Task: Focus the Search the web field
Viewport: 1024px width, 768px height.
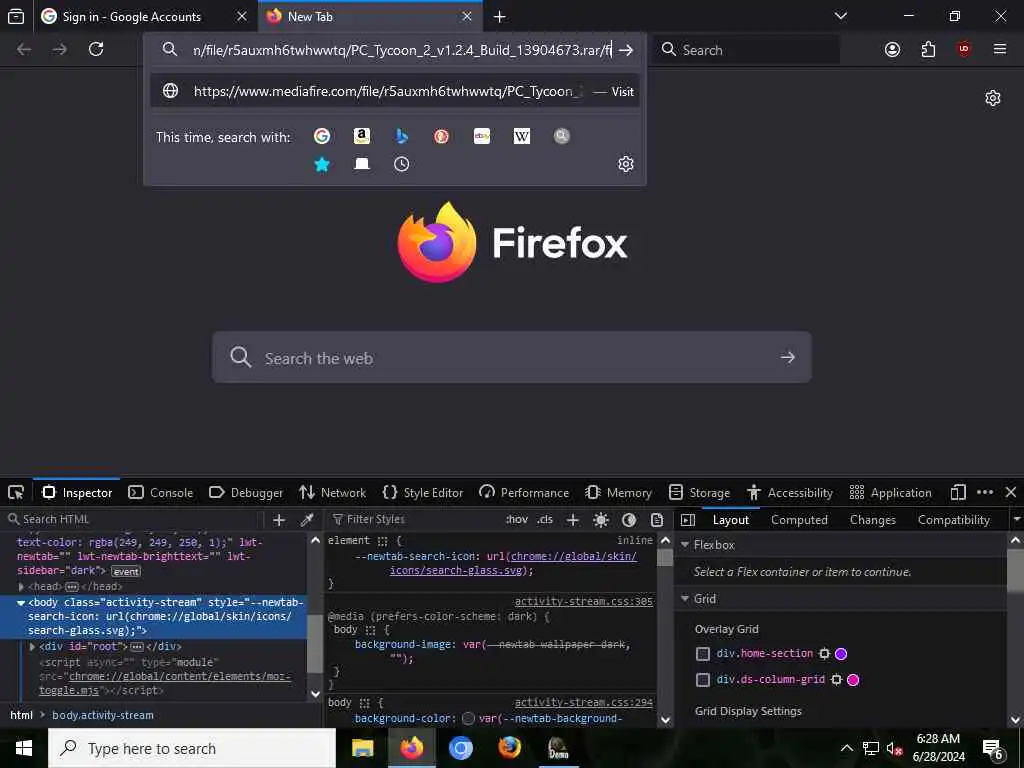Action: (x=511, y=357)
